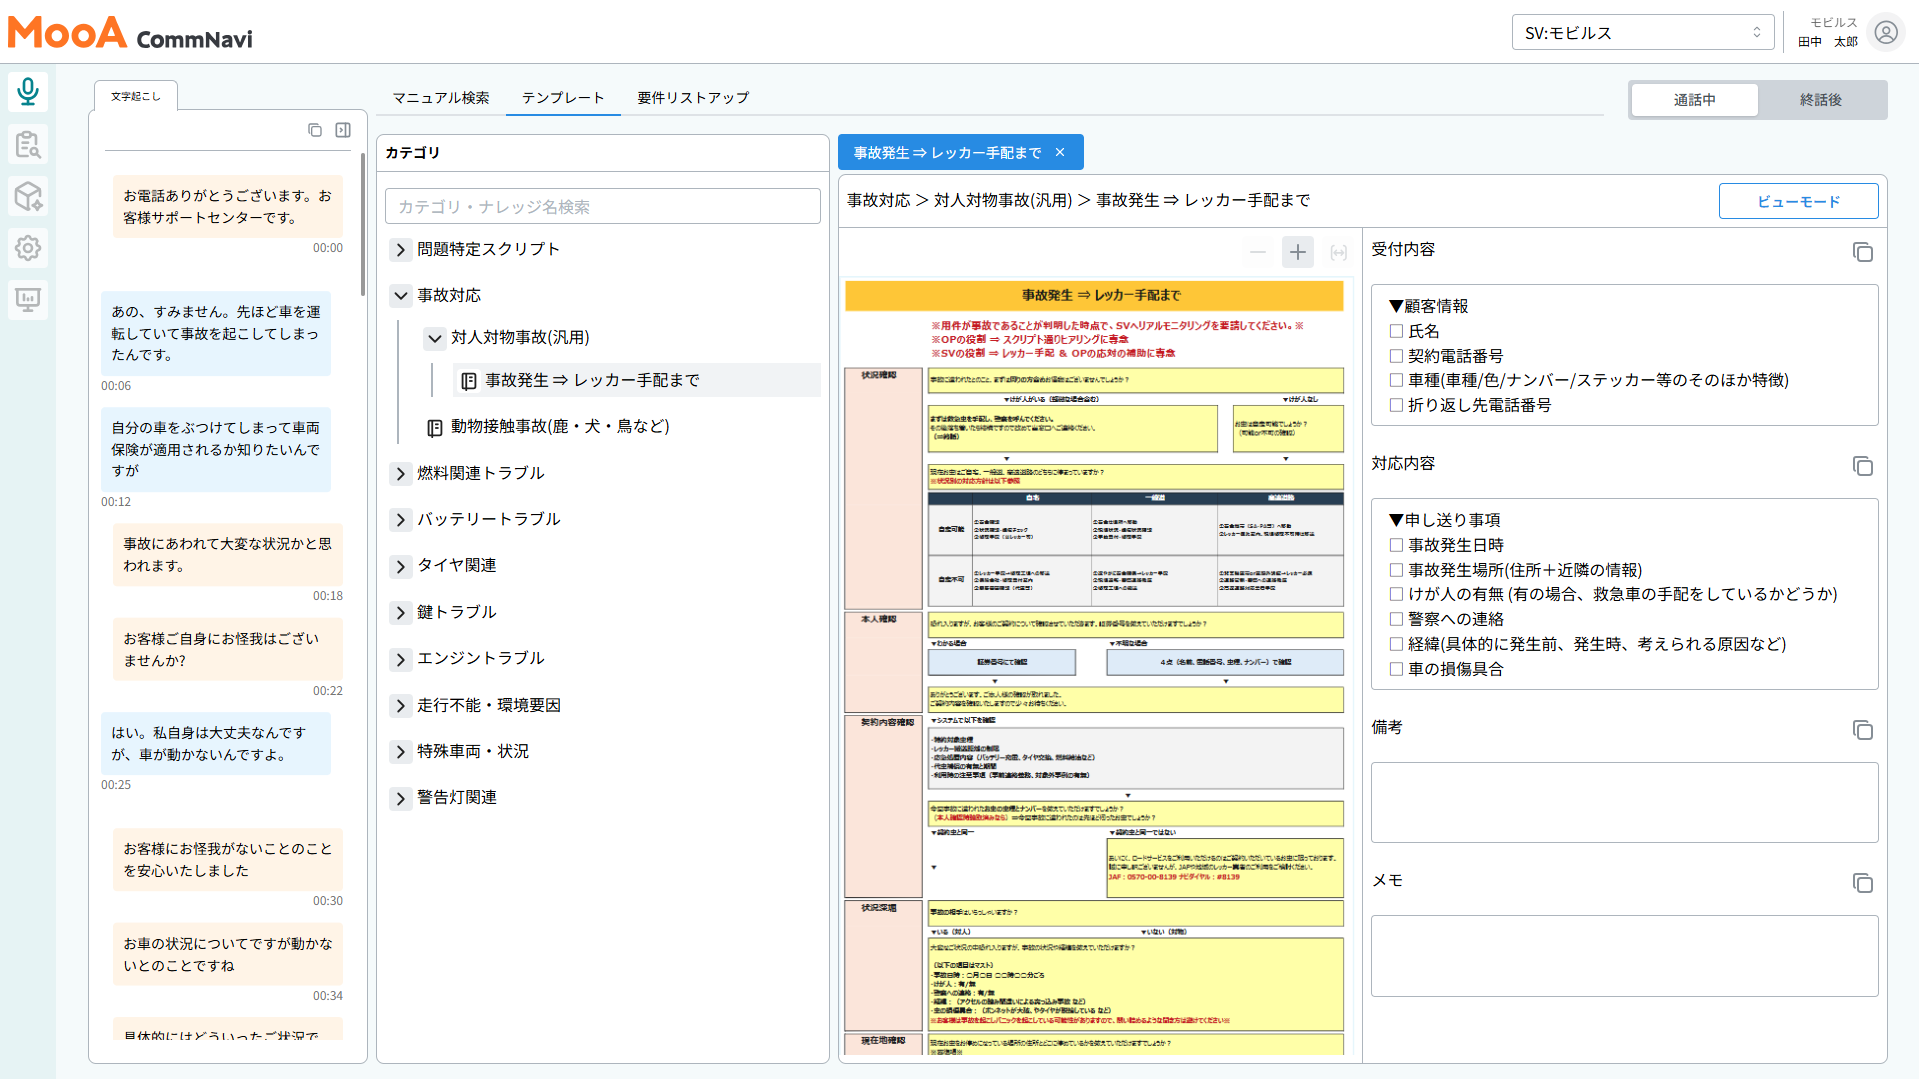Enable the 警察への連絡 checkbox
The height and width of the screenshot is (1079, 1919).
coord(1396,619)
